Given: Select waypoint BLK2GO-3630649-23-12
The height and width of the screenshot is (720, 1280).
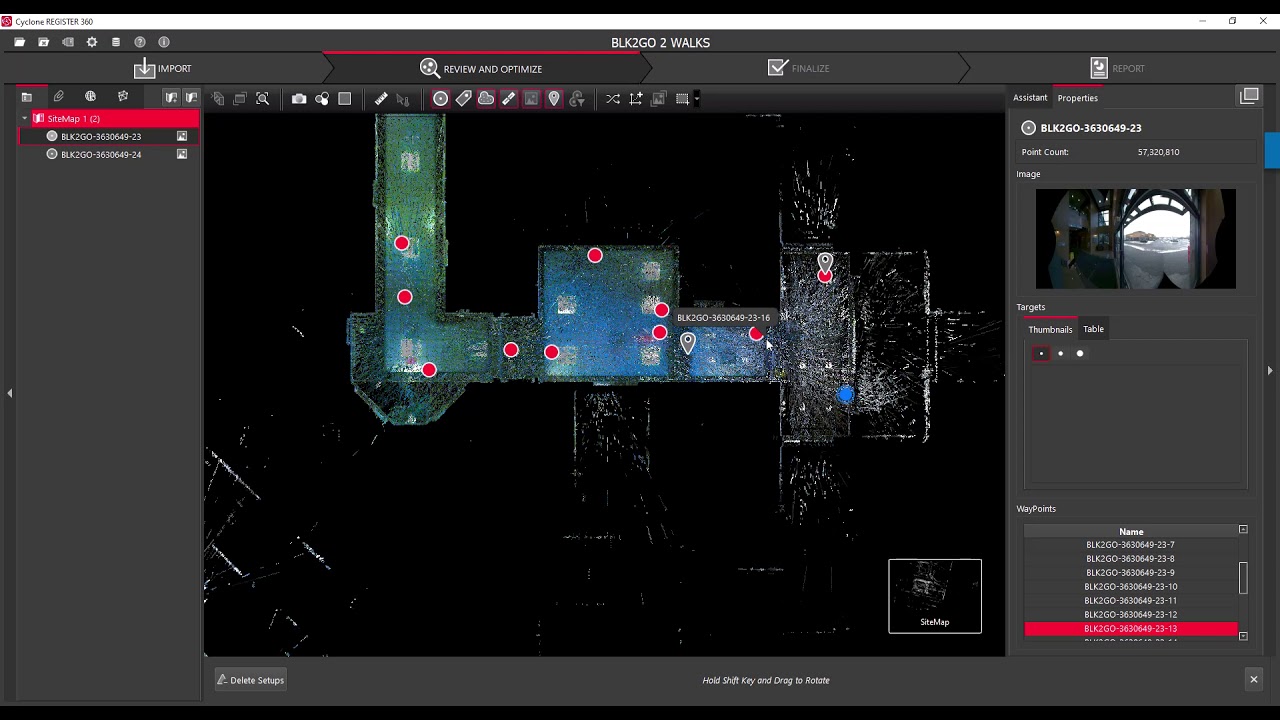Looking at the screenshot, I should (1130, 615).
